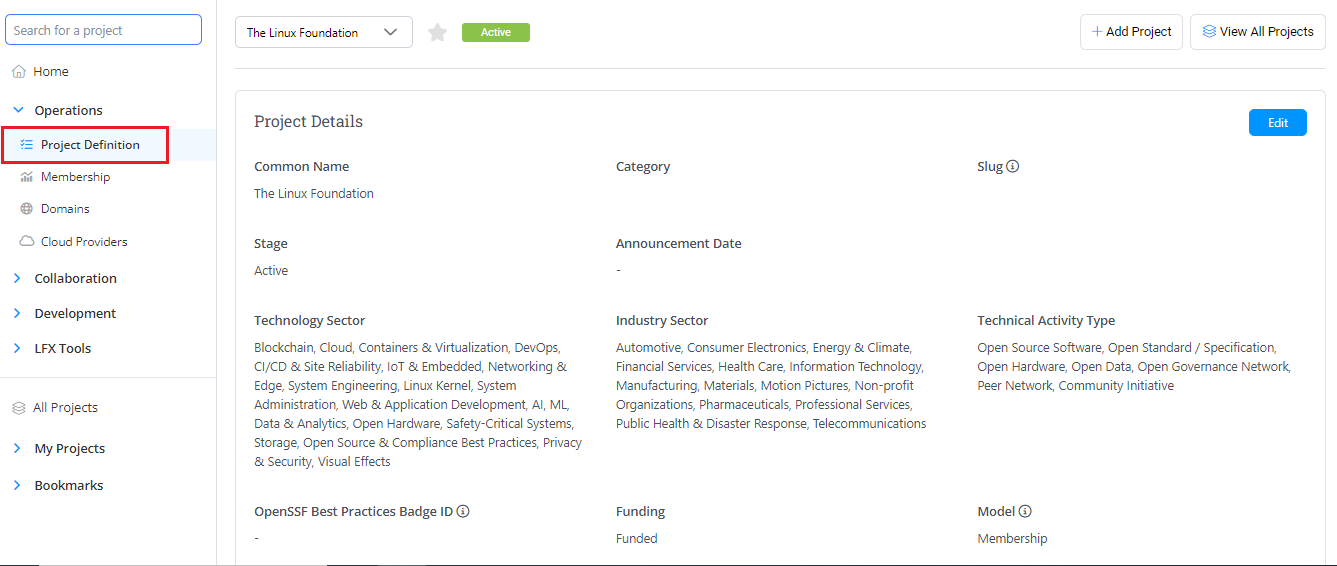Click the All Projects stack icon
Viewport: 1337px width, 566px height.
click(19, 408)
